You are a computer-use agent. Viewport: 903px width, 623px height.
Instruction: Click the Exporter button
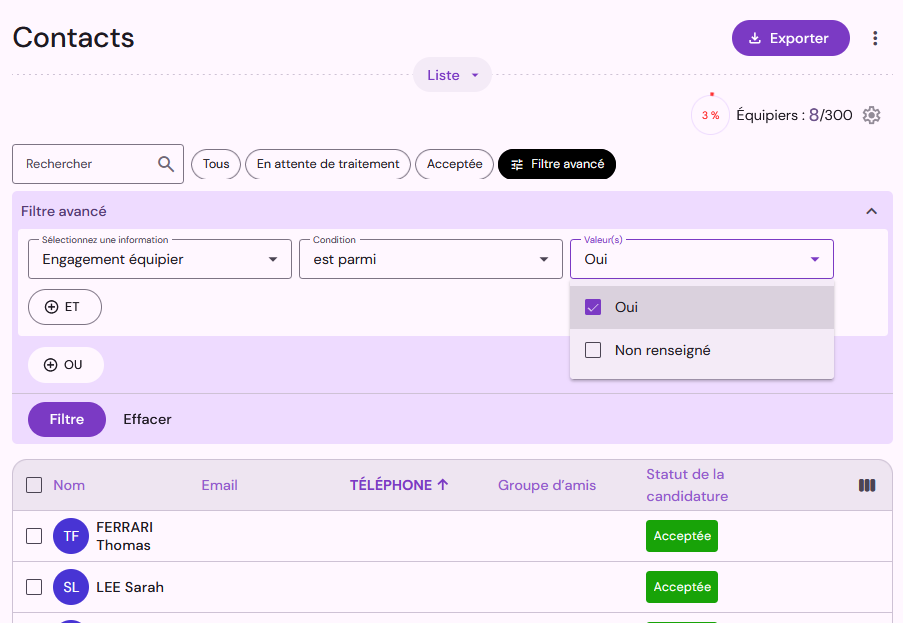(x=790, y=39)
